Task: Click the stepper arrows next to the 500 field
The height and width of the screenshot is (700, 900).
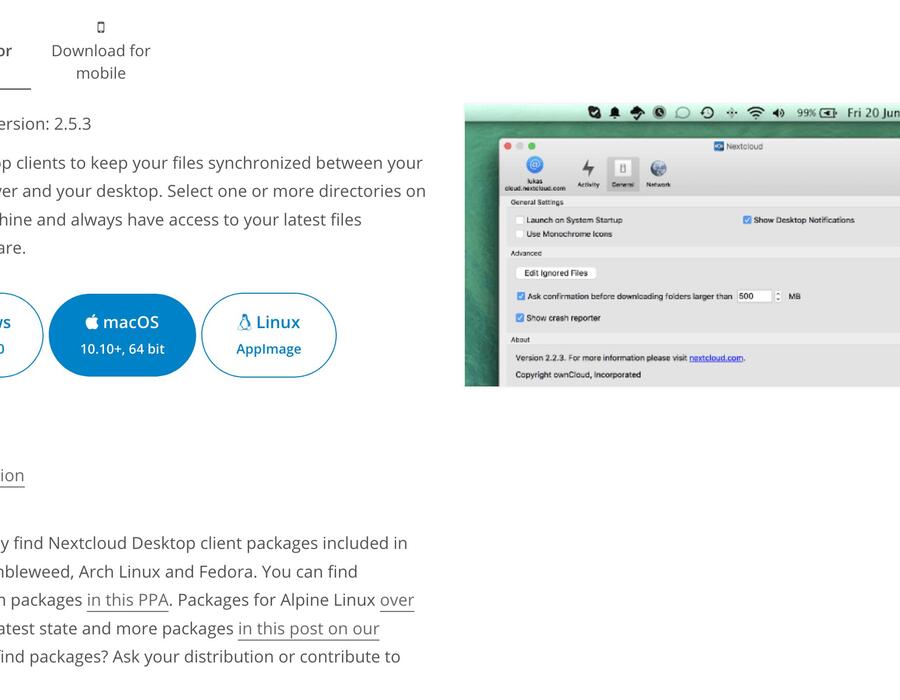Action: [x=778, y=296]
